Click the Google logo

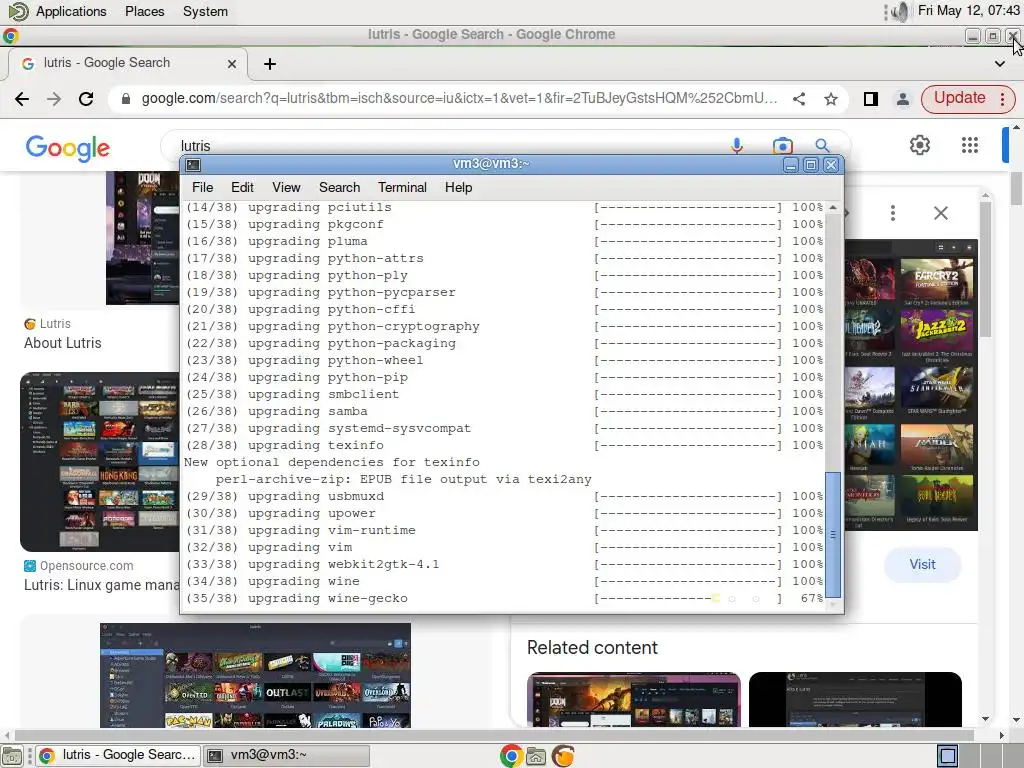click(68, 148)
